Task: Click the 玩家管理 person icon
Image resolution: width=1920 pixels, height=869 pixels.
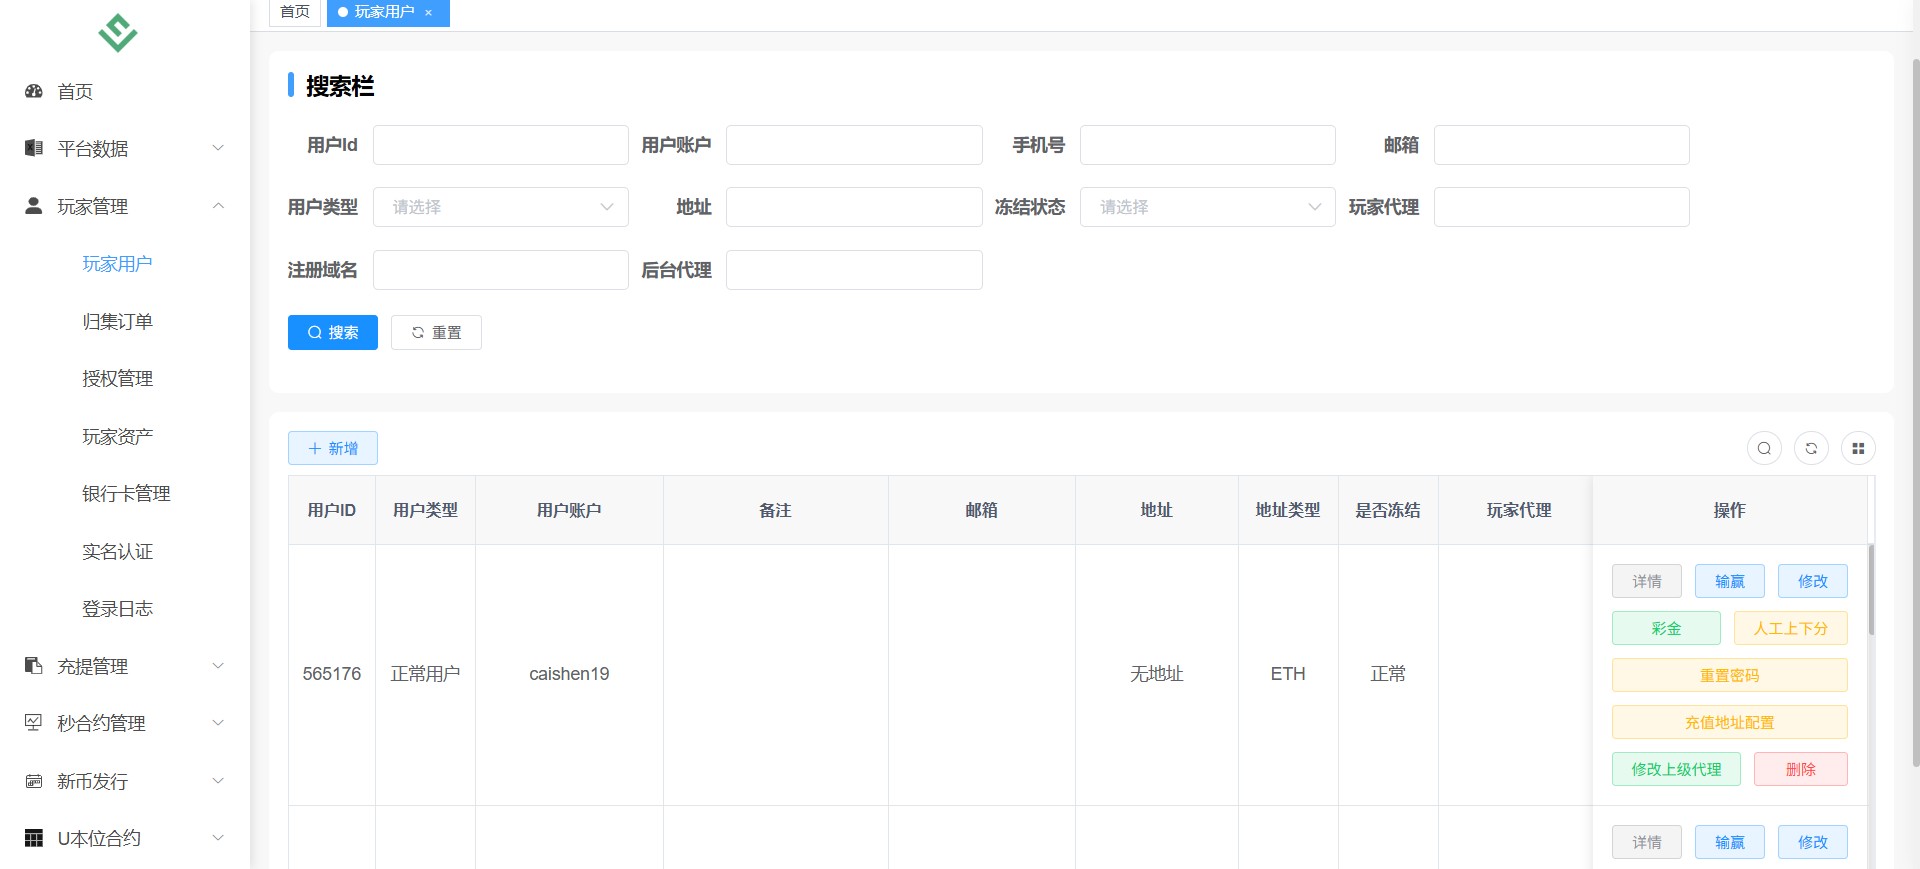Action: coord(34,206)
